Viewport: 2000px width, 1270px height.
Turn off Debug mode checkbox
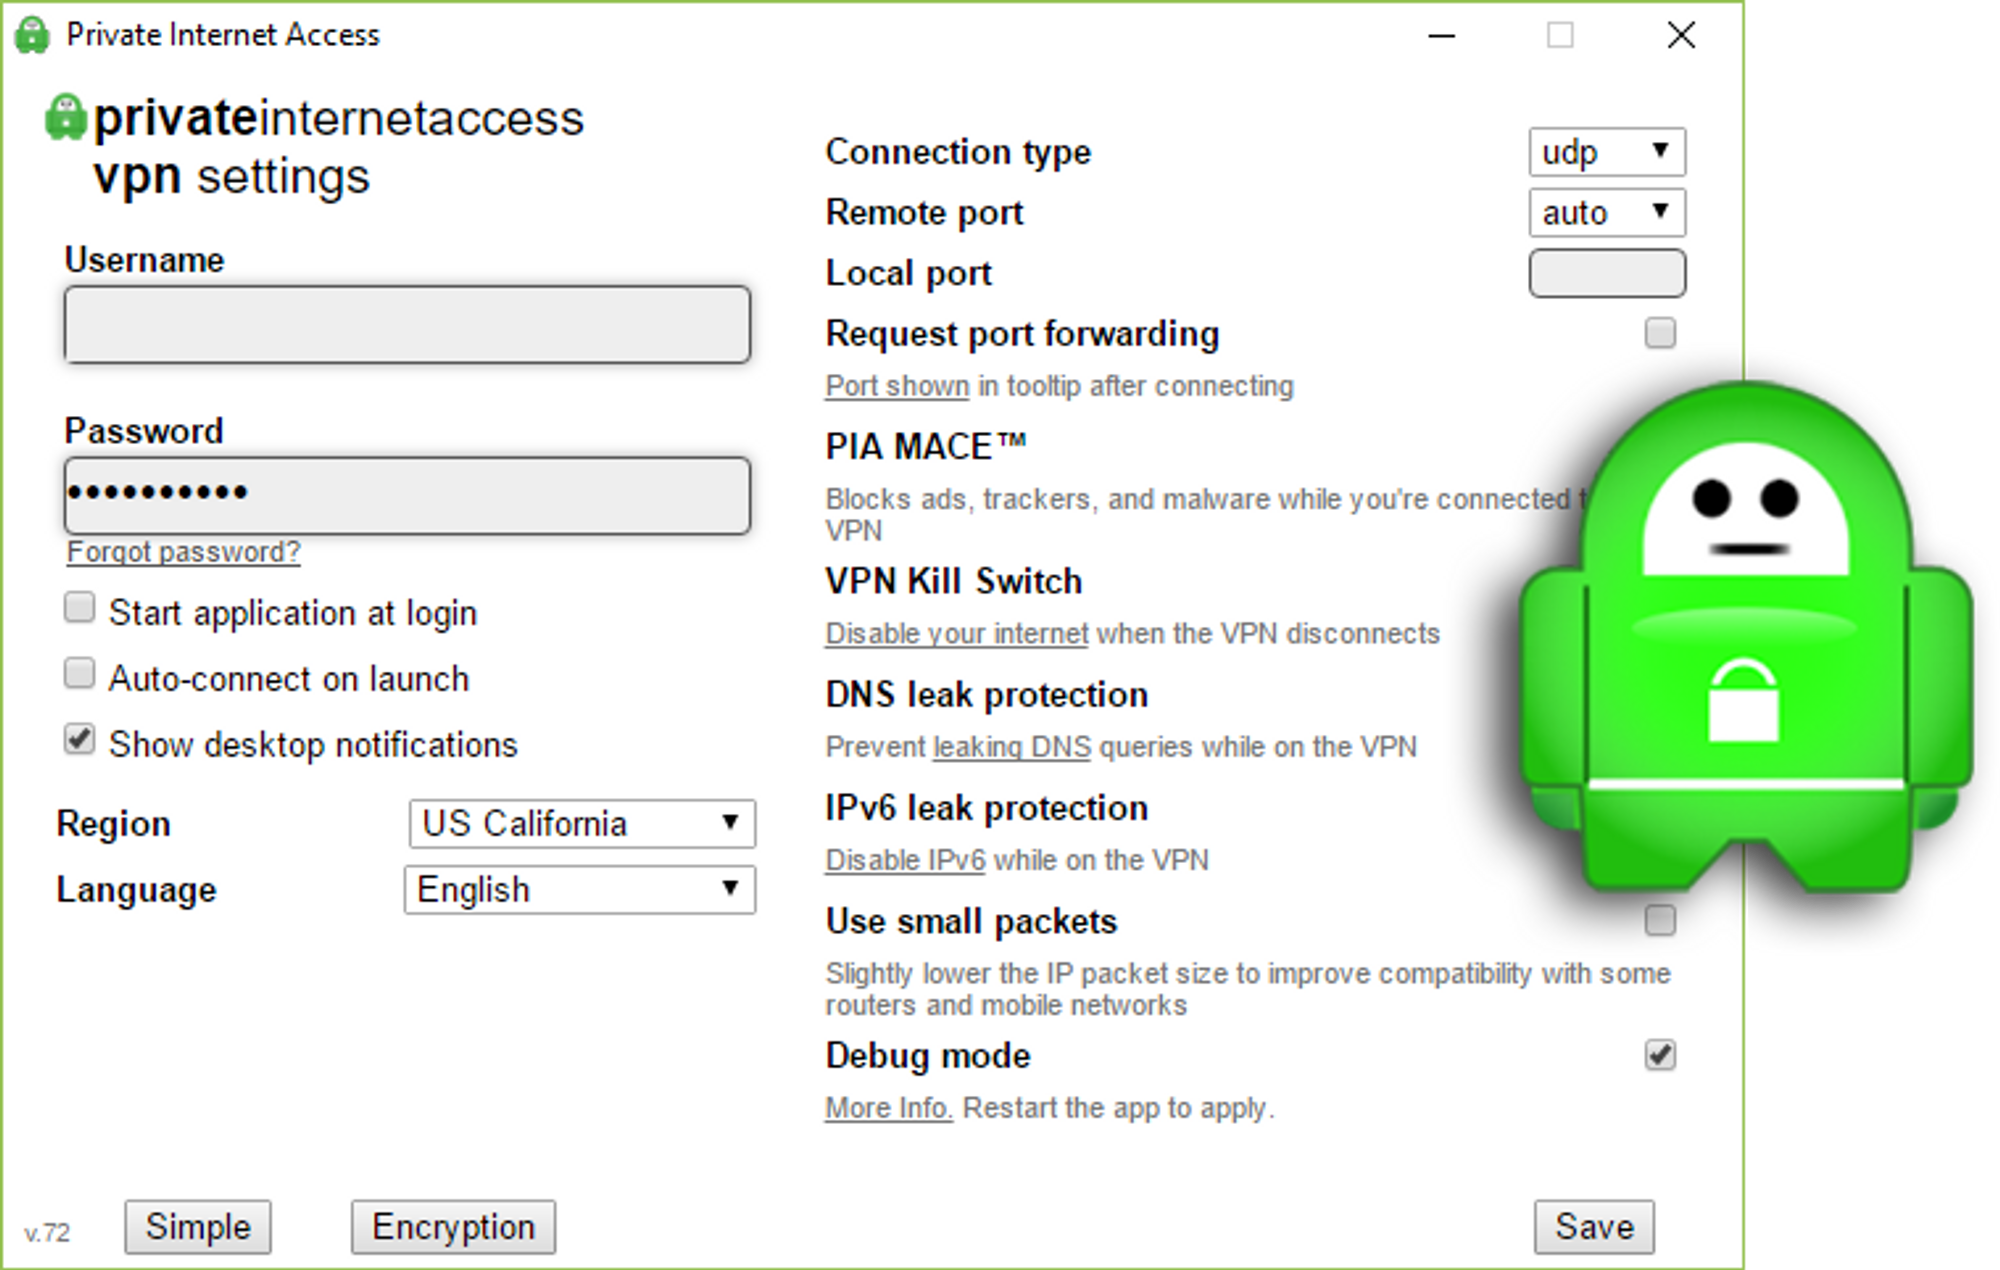tap(1660, 1055)
